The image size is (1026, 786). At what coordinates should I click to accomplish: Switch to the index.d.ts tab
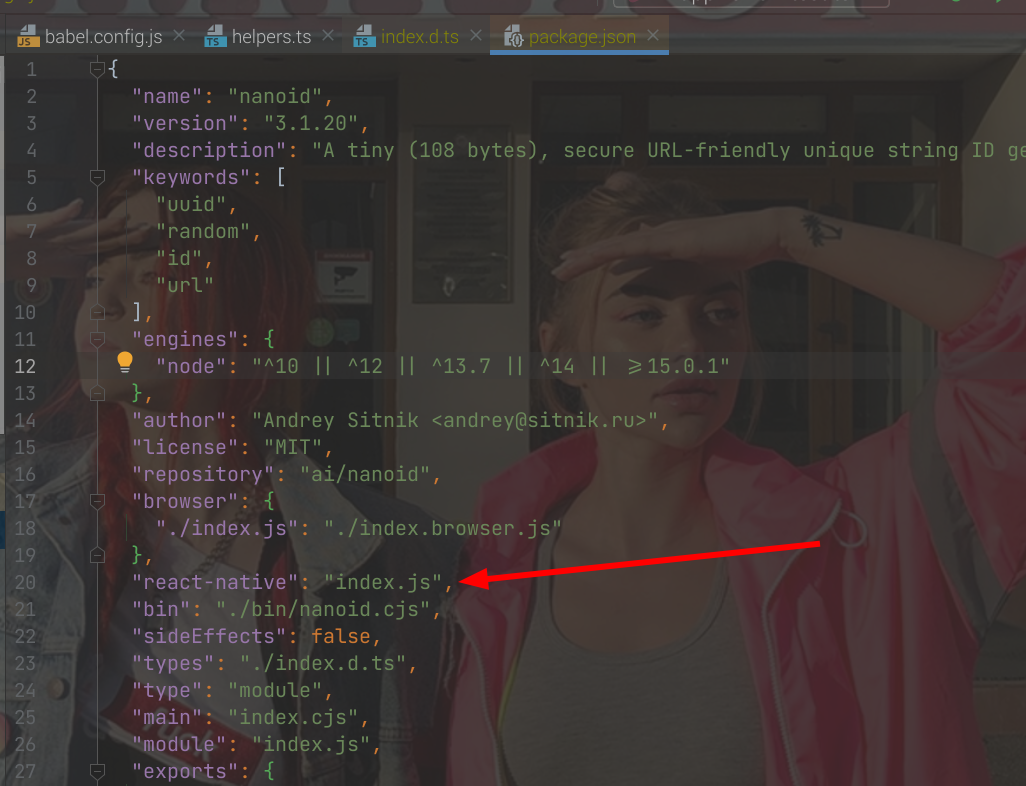pos(419,37)
